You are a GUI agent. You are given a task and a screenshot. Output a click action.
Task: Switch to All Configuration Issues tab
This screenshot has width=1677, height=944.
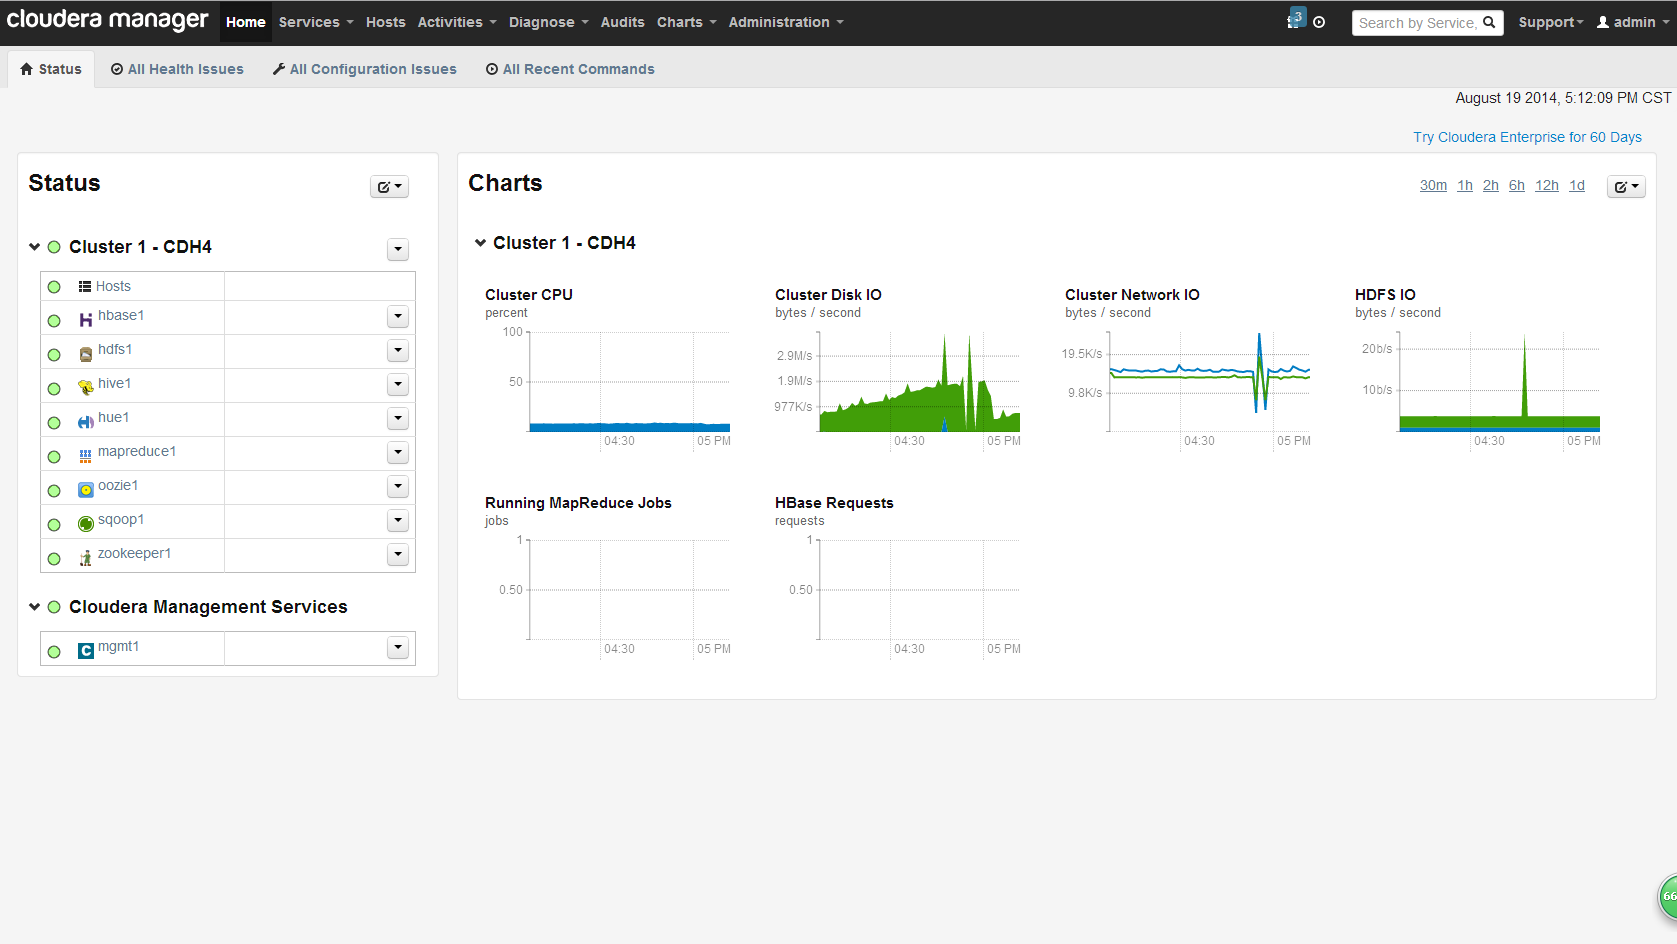click(364, 69)
